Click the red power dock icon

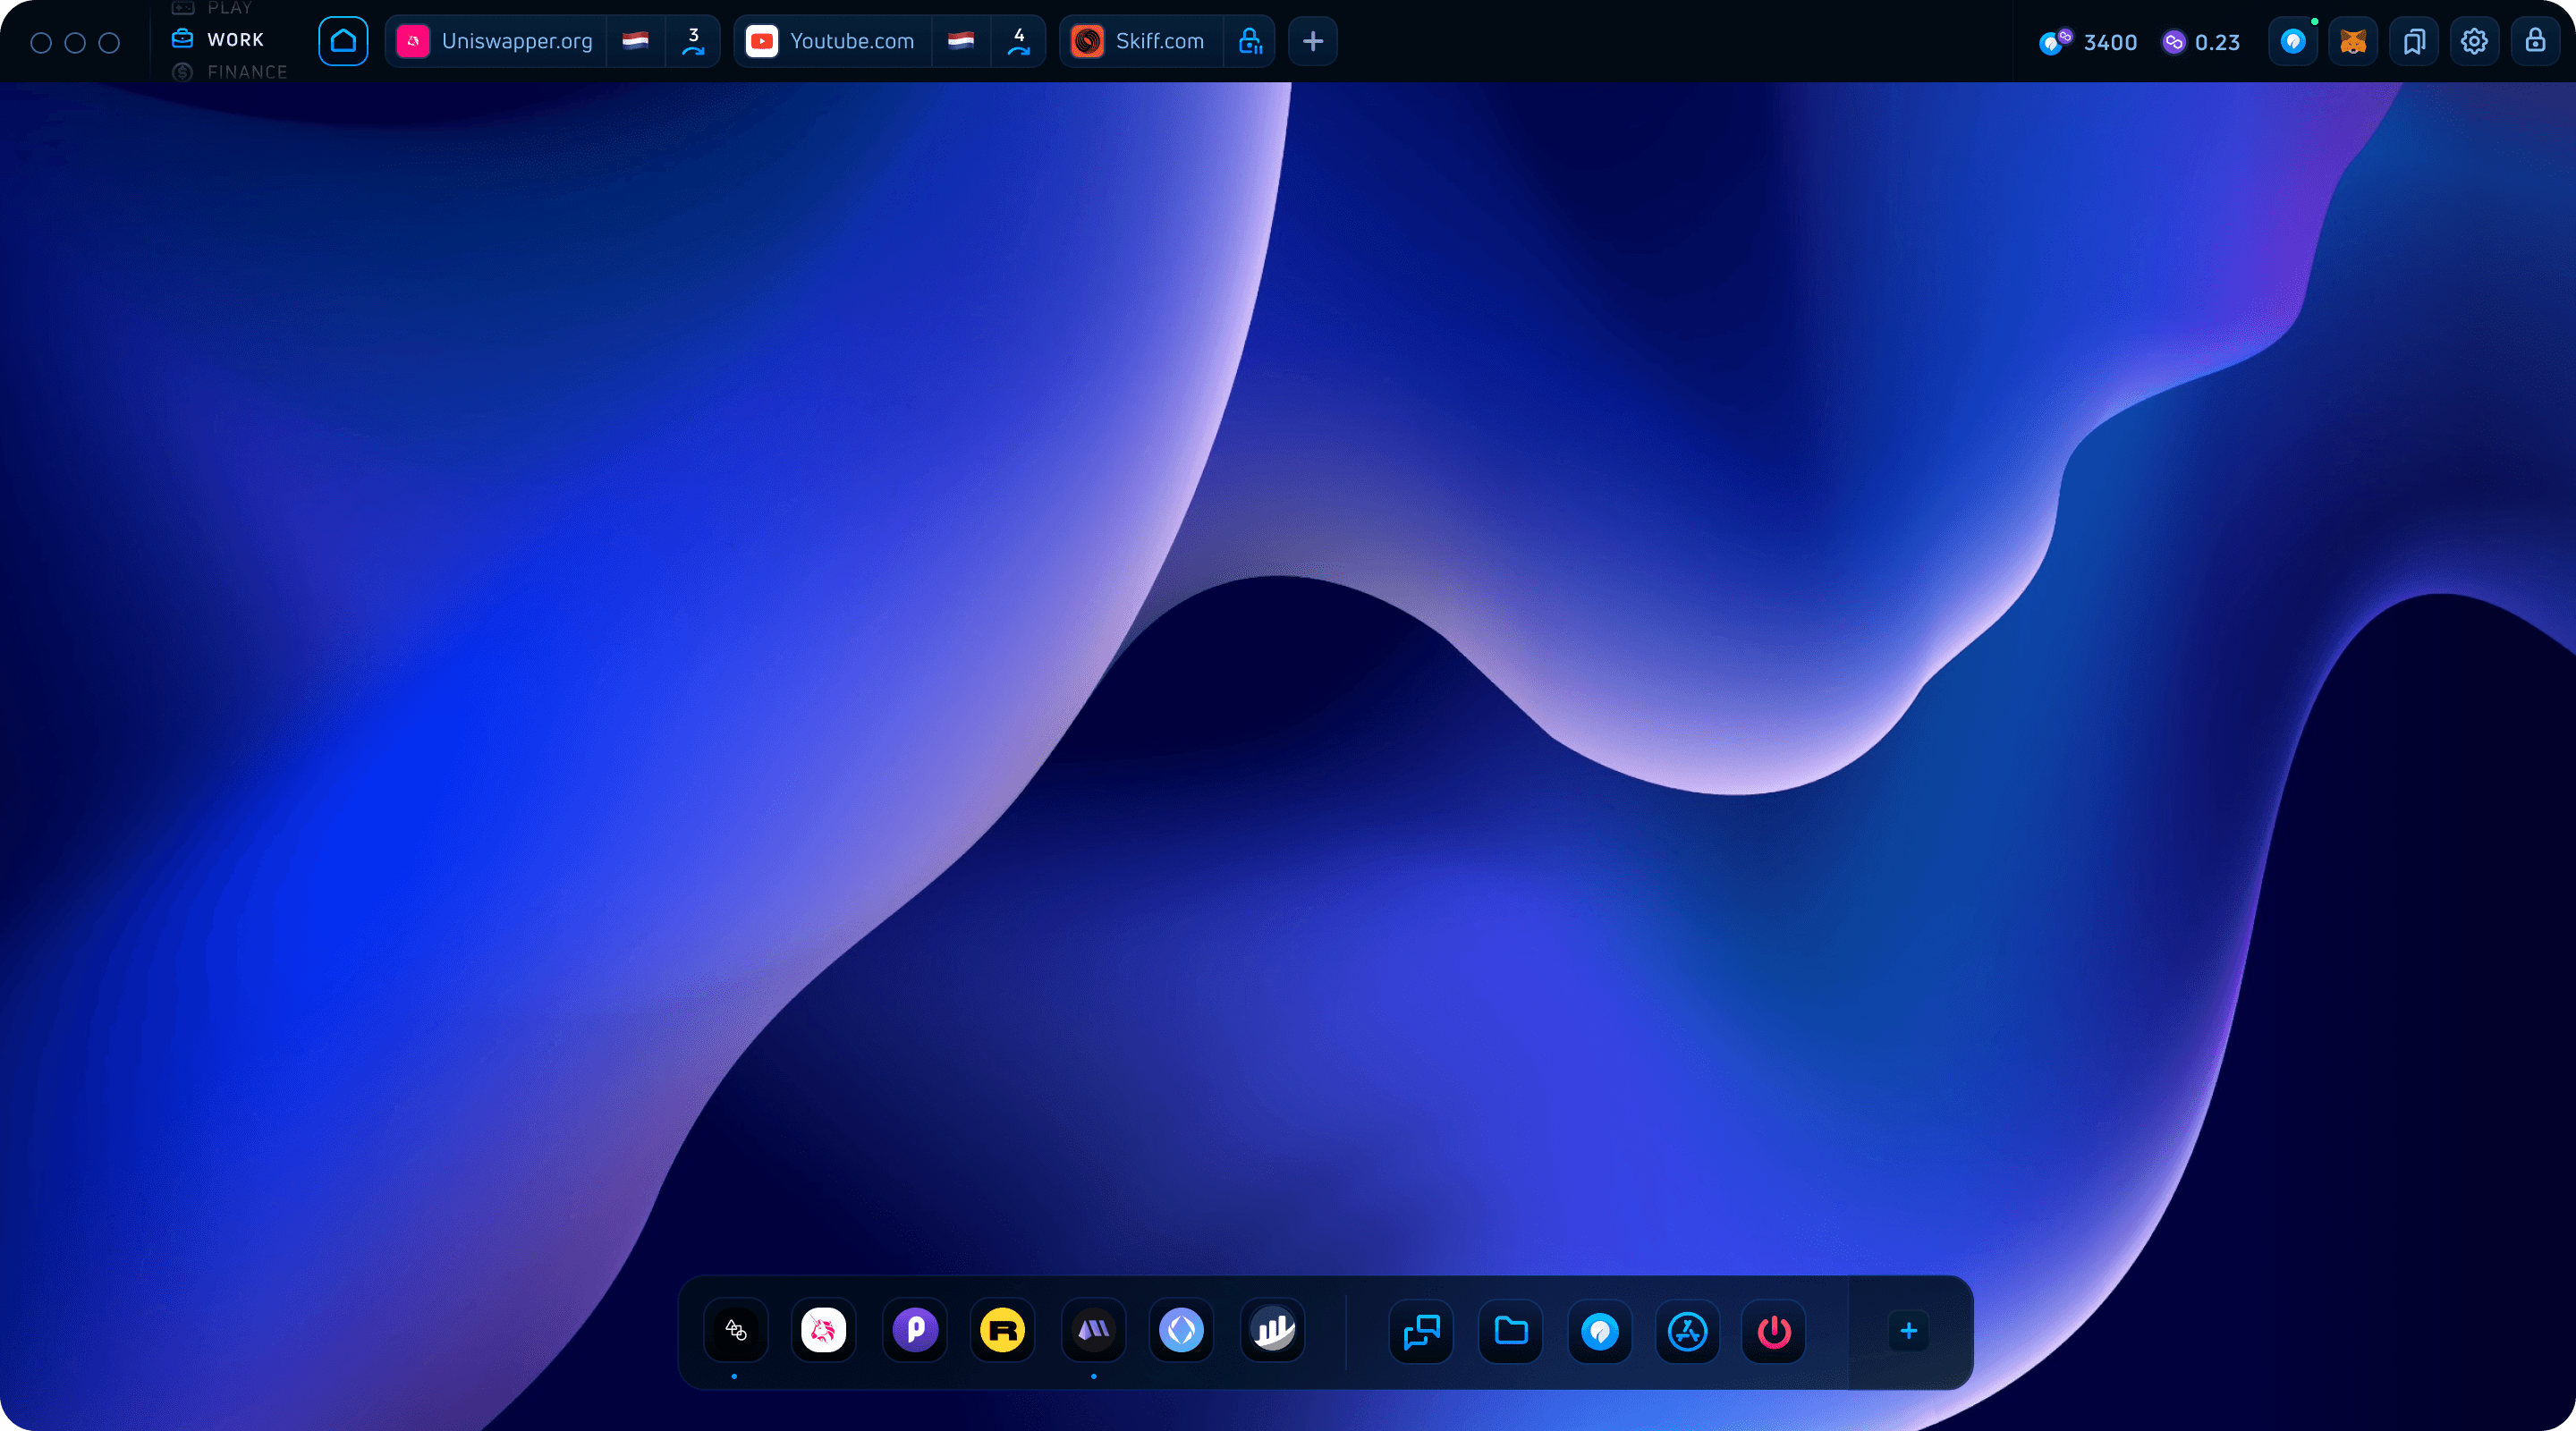point(1774,1331)
